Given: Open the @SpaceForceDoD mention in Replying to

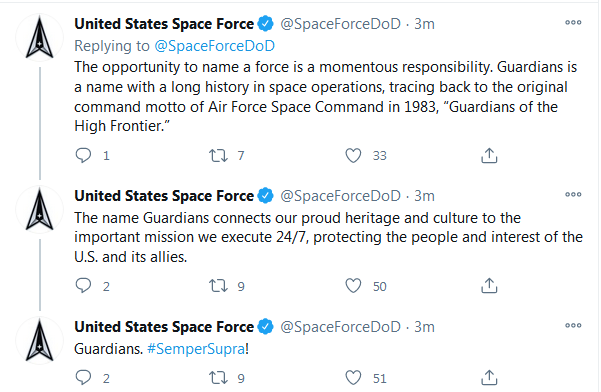Looking at the screenshot, I should 215,46.
